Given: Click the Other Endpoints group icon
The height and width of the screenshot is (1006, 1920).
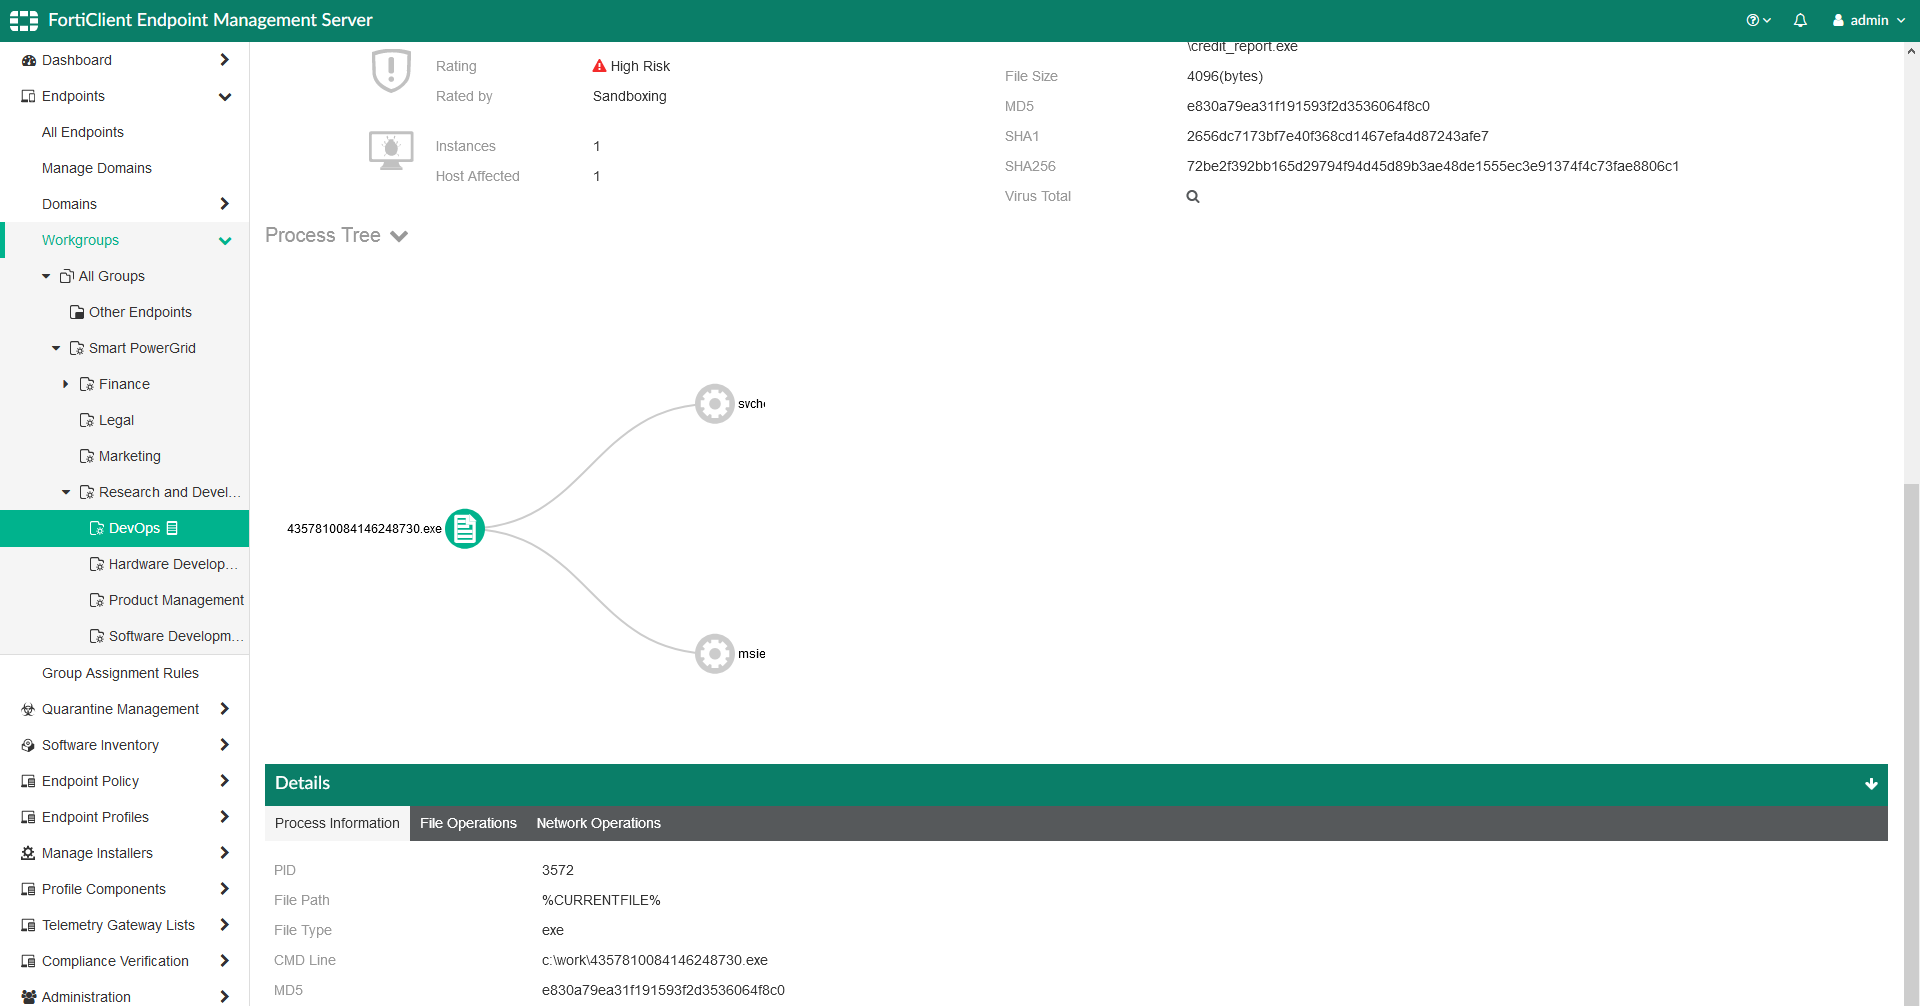Looking at the screenshot, I should coord(77,312).
